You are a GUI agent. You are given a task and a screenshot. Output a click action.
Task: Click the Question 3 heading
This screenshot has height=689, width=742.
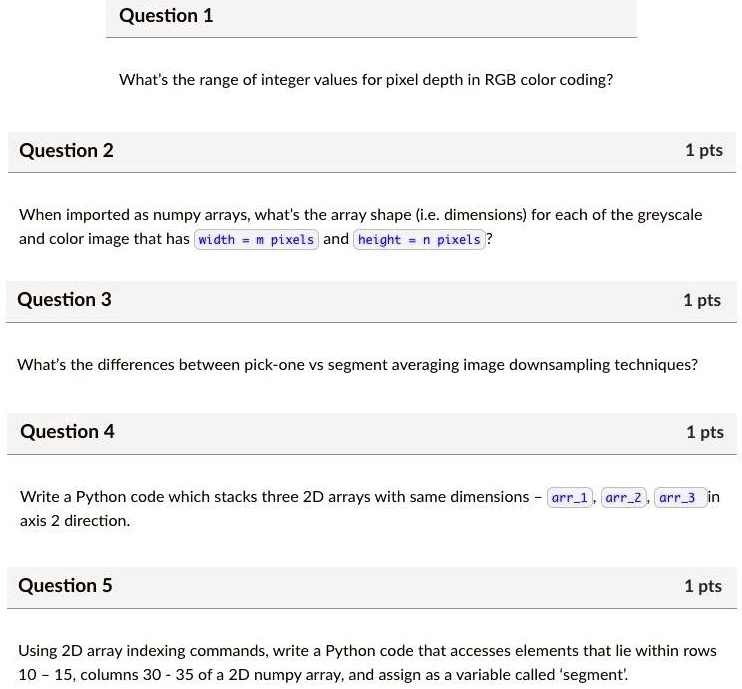coord(65,300)
